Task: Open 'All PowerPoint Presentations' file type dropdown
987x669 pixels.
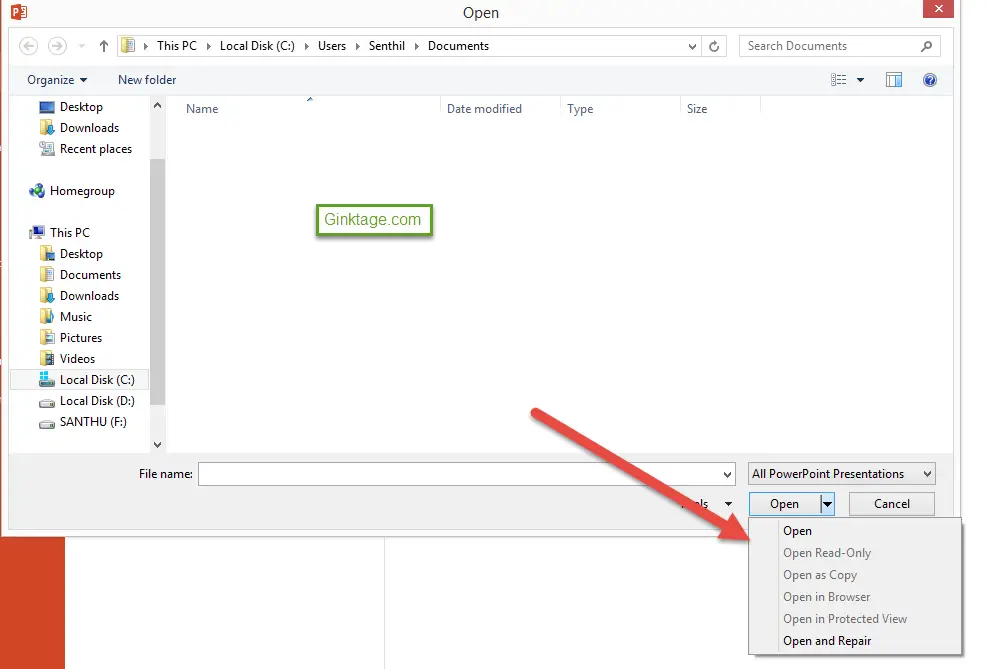Action: (842, 474)
